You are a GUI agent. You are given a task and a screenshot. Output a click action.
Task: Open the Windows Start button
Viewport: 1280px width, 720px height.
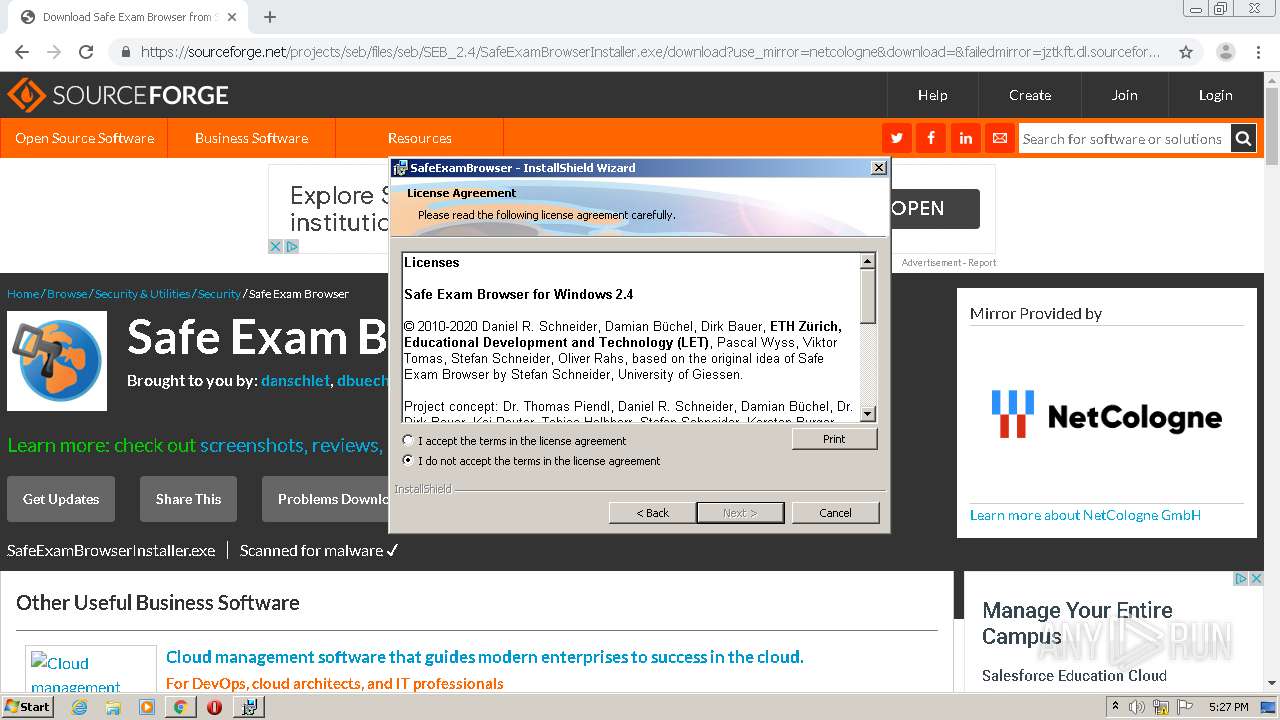pos(27,706)
